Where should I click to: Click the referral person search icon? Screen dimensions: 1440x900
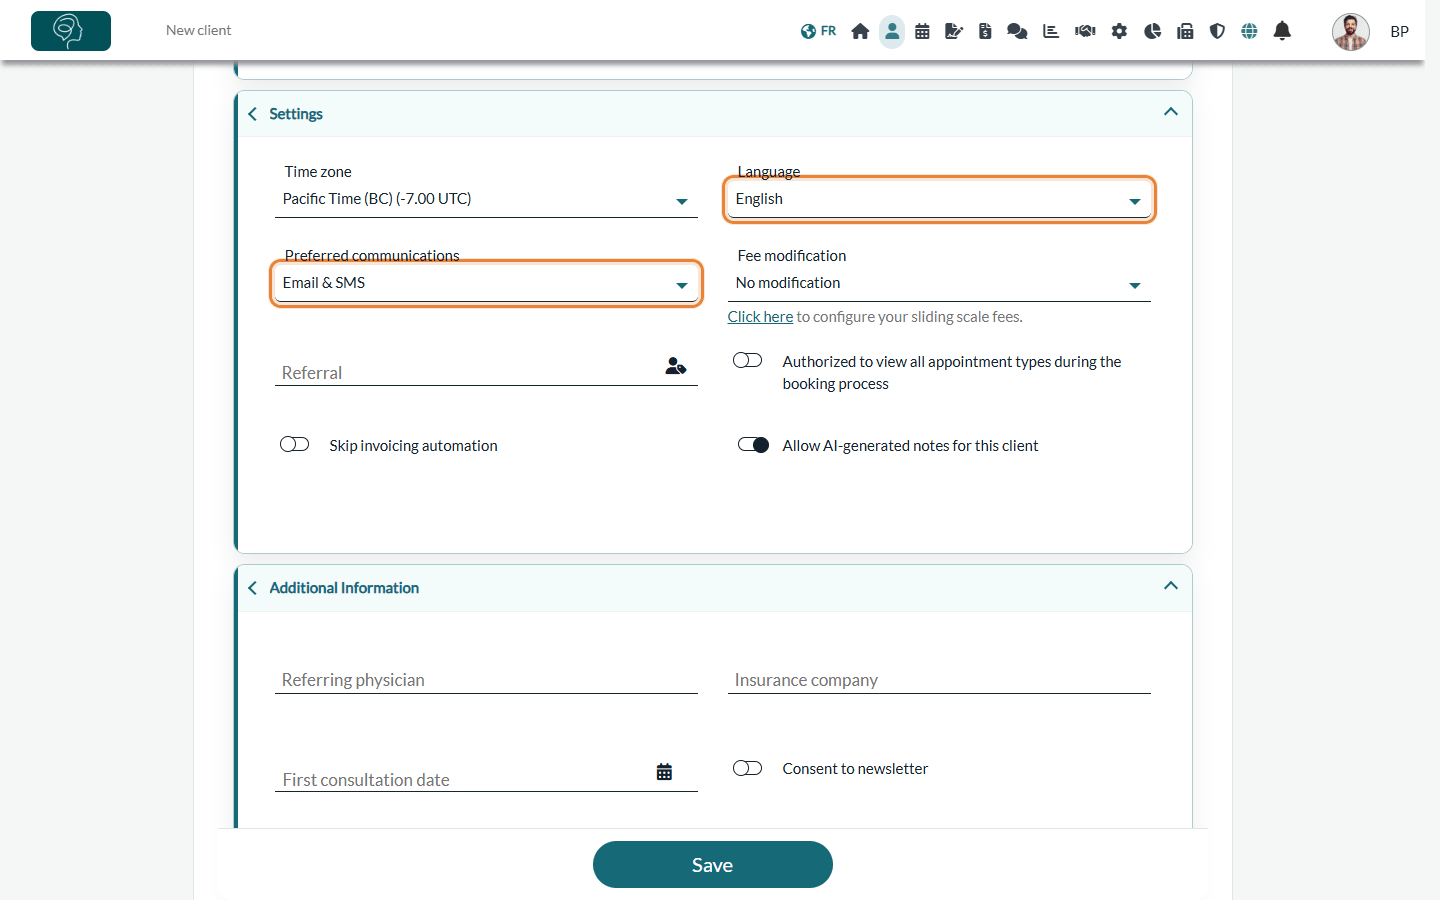click(676, 367)
